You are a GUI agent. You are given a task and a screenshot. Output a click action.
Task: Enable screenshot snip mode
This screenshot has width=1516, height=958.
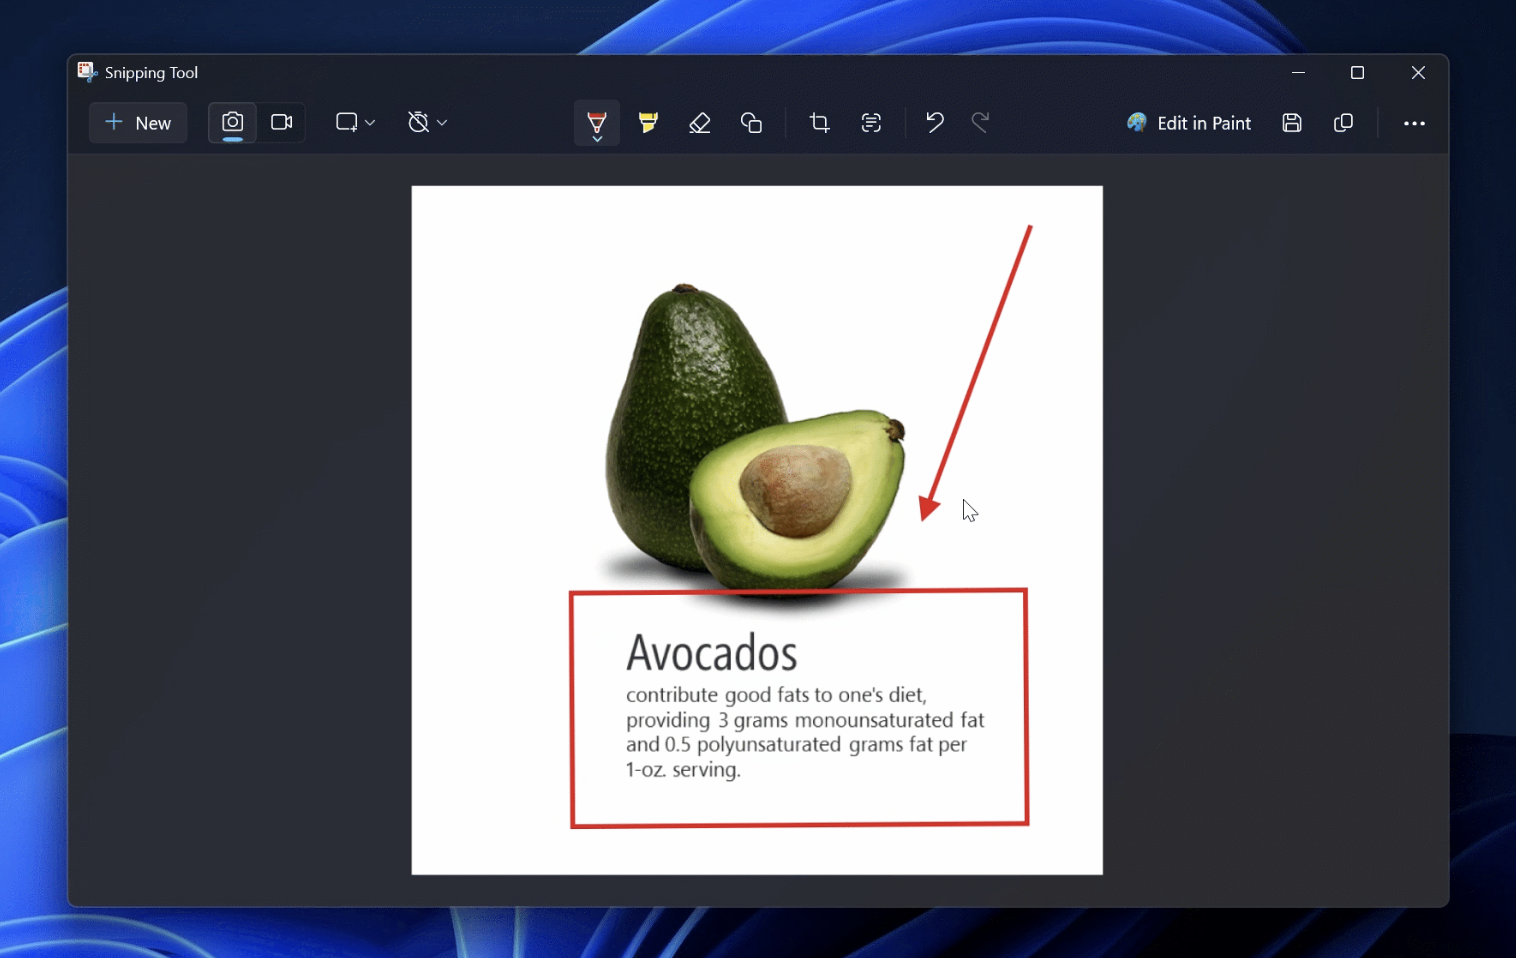[x=231, y=122]
